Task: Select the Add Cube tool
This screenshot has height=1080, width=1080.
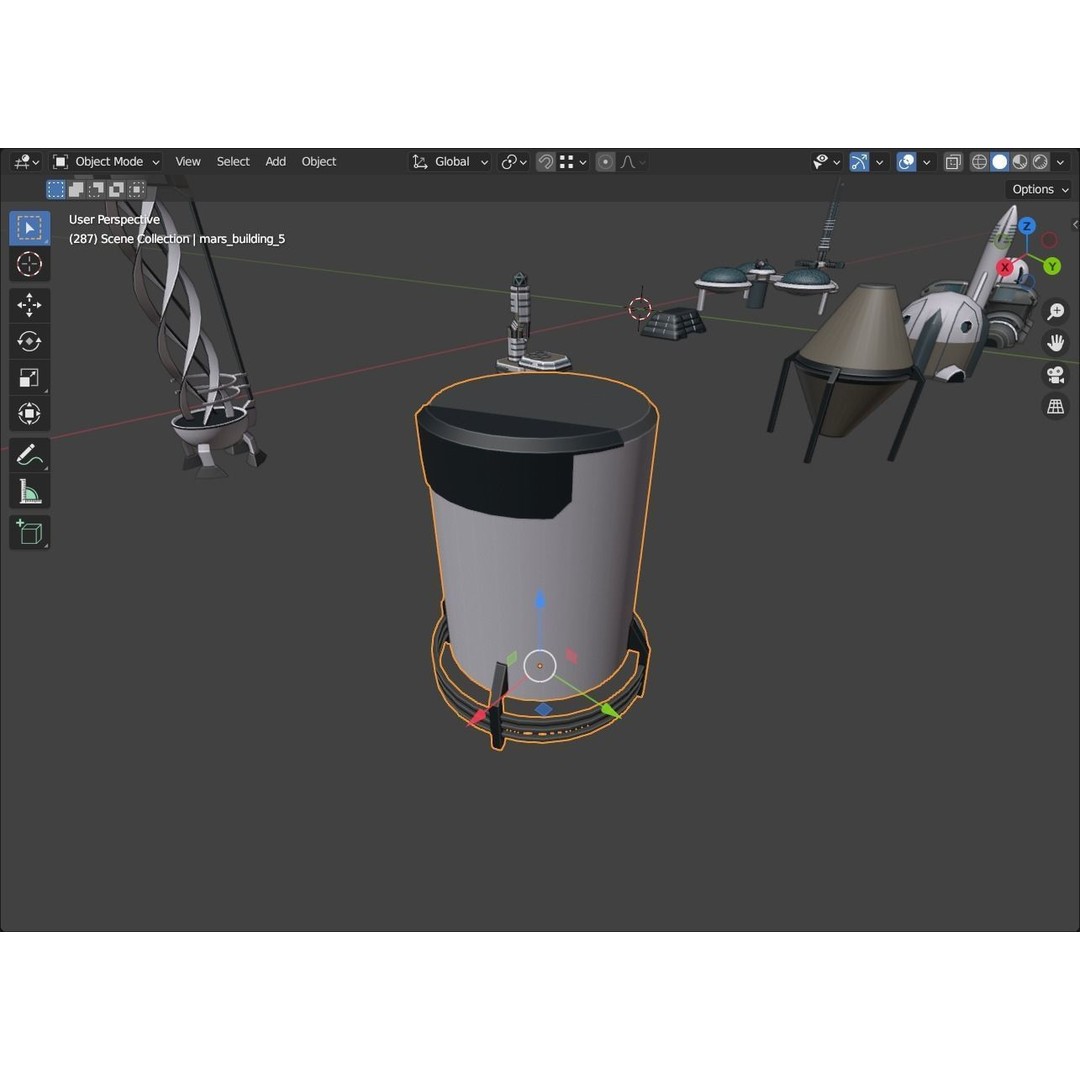Action: [29, 532]
